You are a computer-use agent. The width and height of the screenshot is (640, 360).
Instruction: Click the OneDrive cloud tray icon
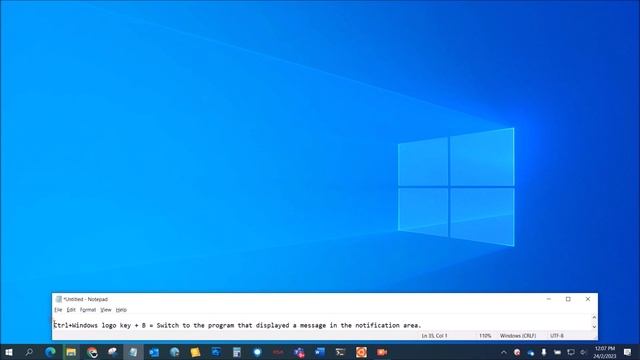click(x=530, y=352)
